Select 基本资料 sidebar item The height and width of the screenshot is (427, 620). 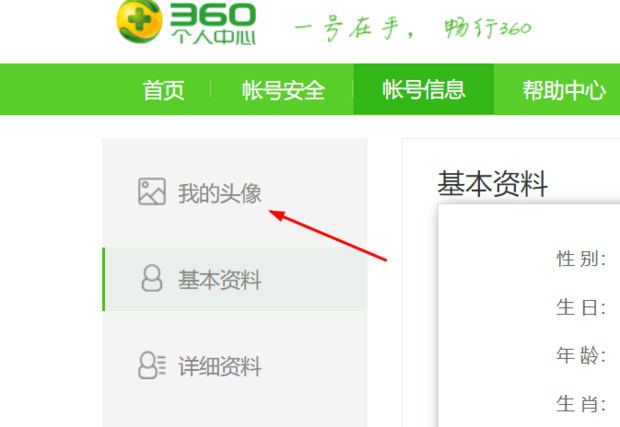coord(219,280)
